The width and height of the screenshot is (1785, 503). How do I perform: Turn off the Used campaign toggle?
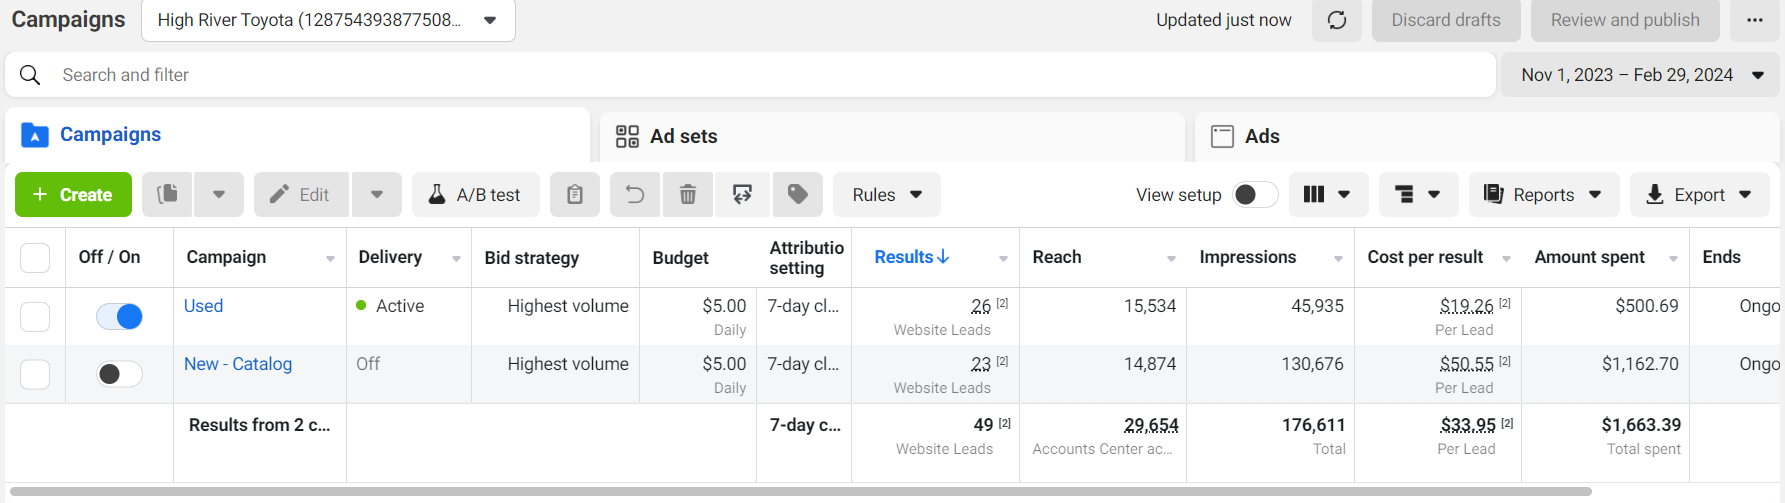[119, 316]
